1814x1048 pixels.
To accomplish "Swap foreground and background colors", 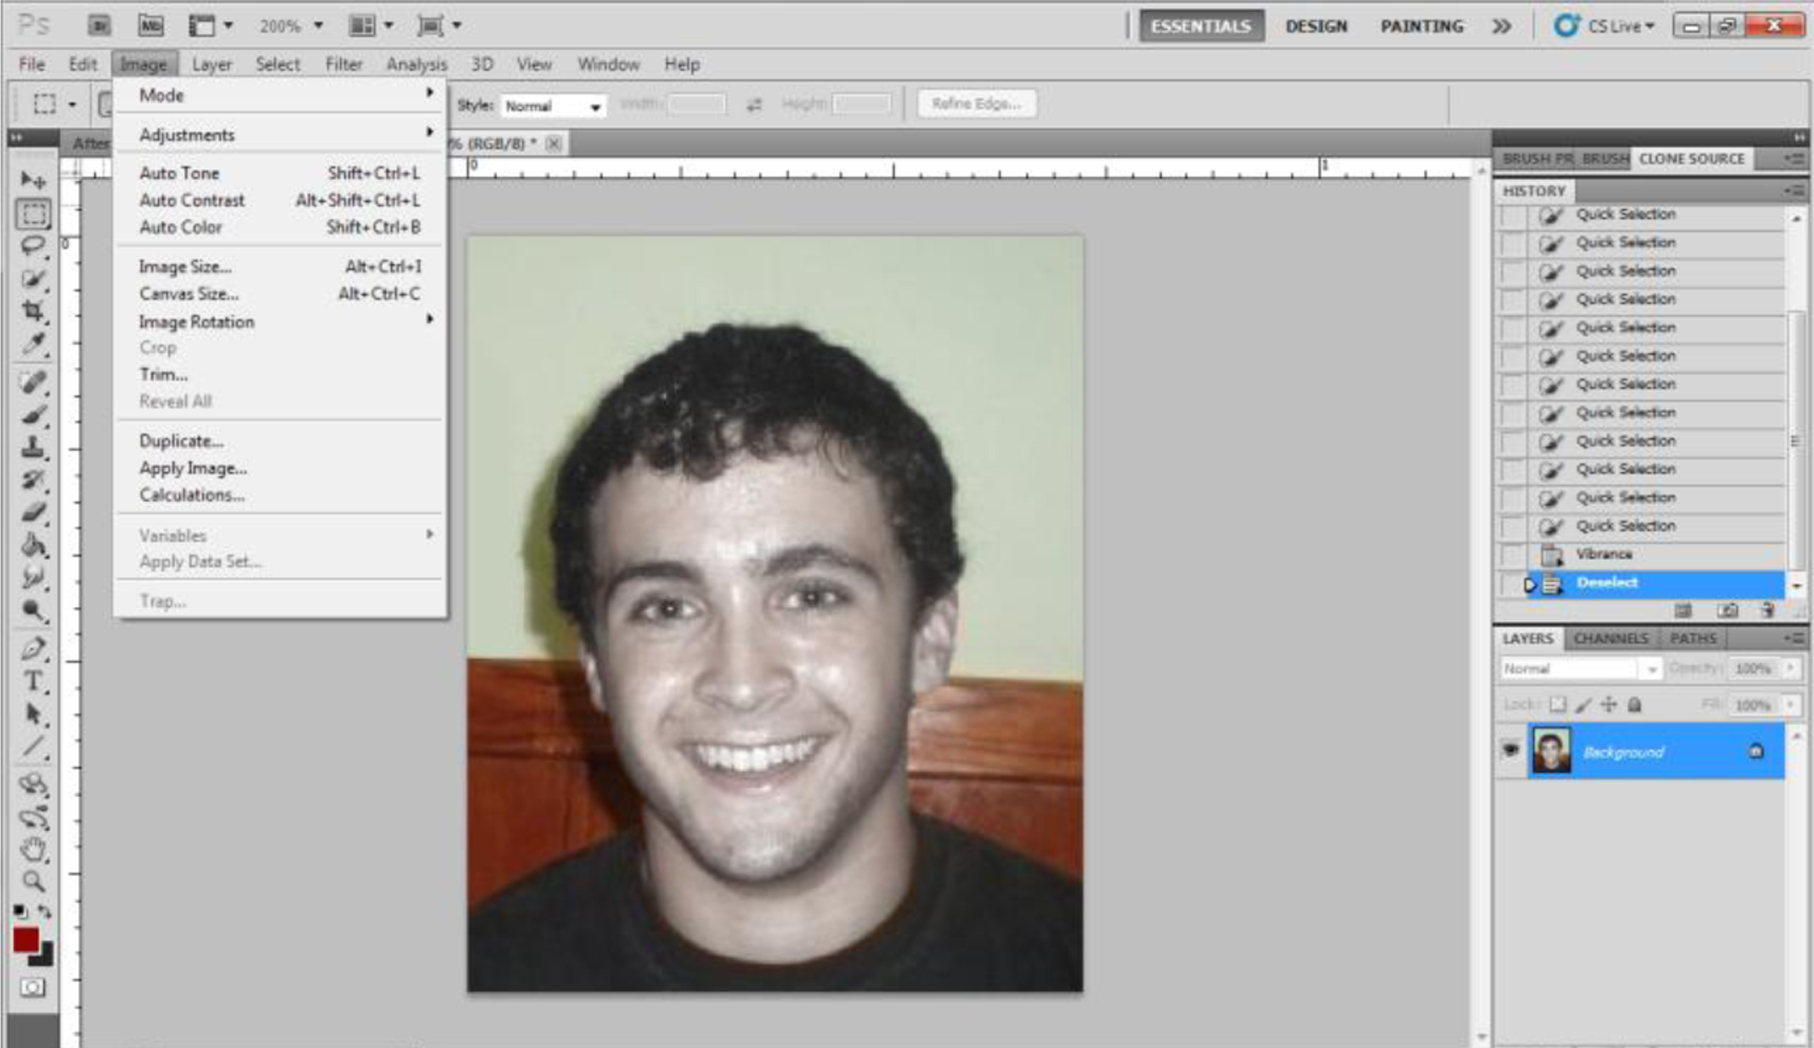I will (x=44, y=911).
